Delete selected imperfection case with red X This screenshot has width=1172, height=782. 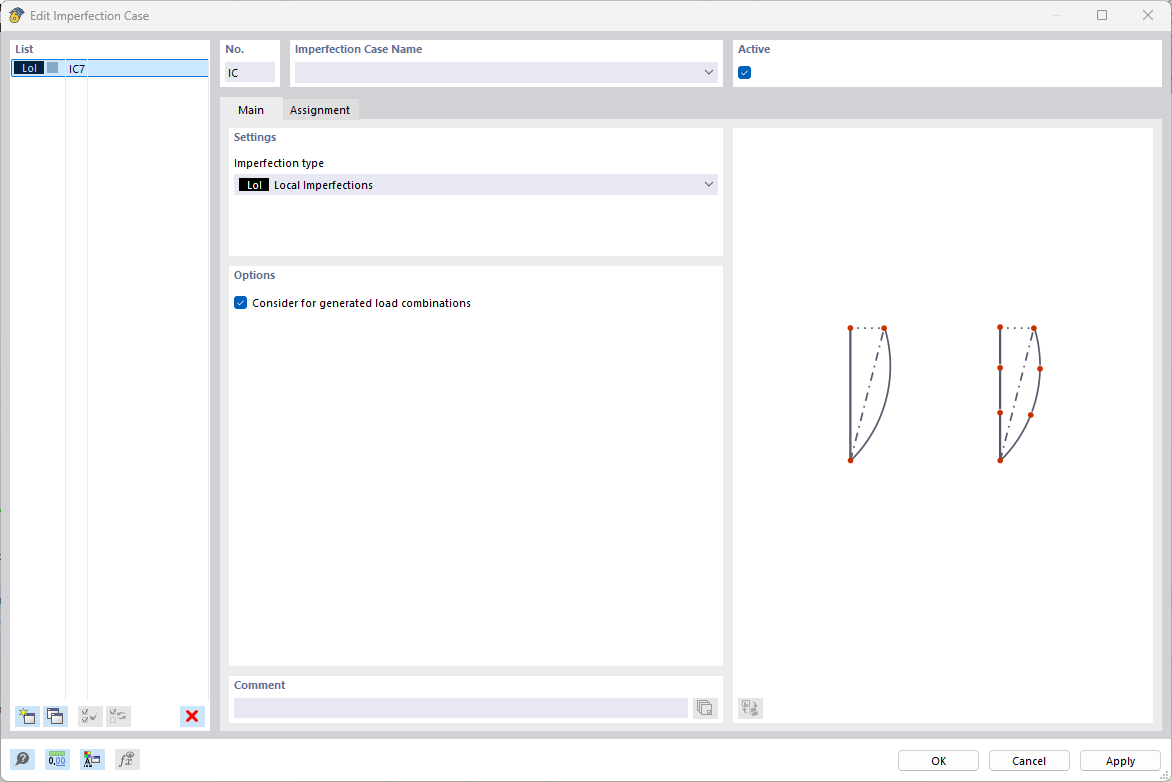(x=192, y=716)
